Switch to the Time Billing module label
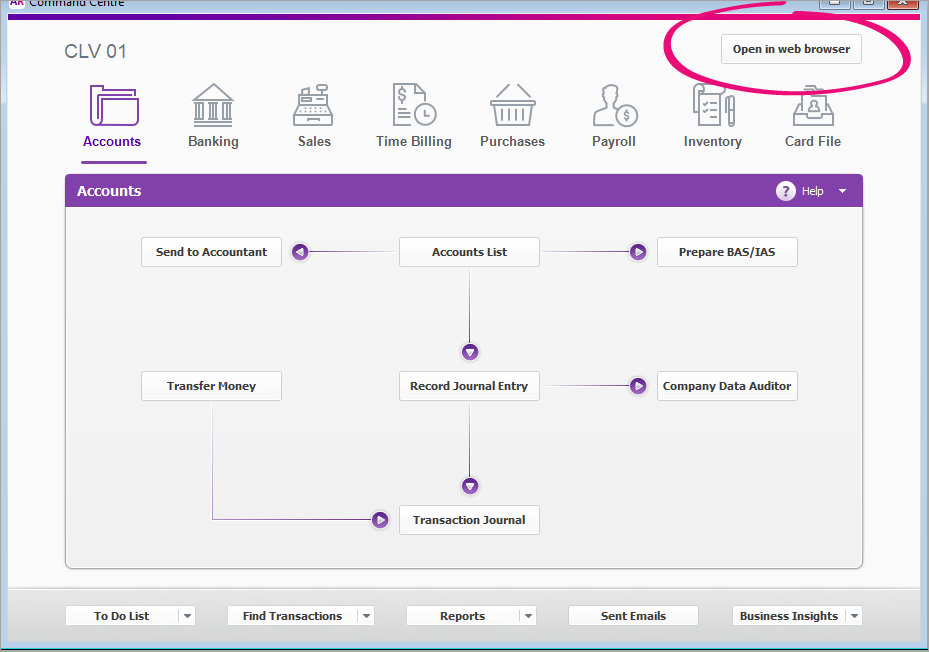 414,141
